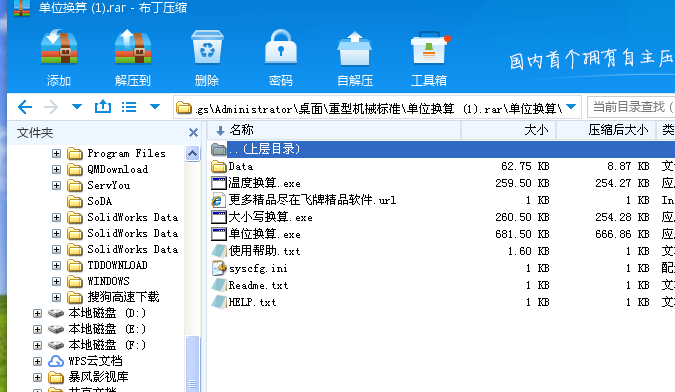Image resolution: width=675 pixels, height=392 pixels.
Task: Click the 自解压 (Self-extract) icon
Action: click(354, 48)
